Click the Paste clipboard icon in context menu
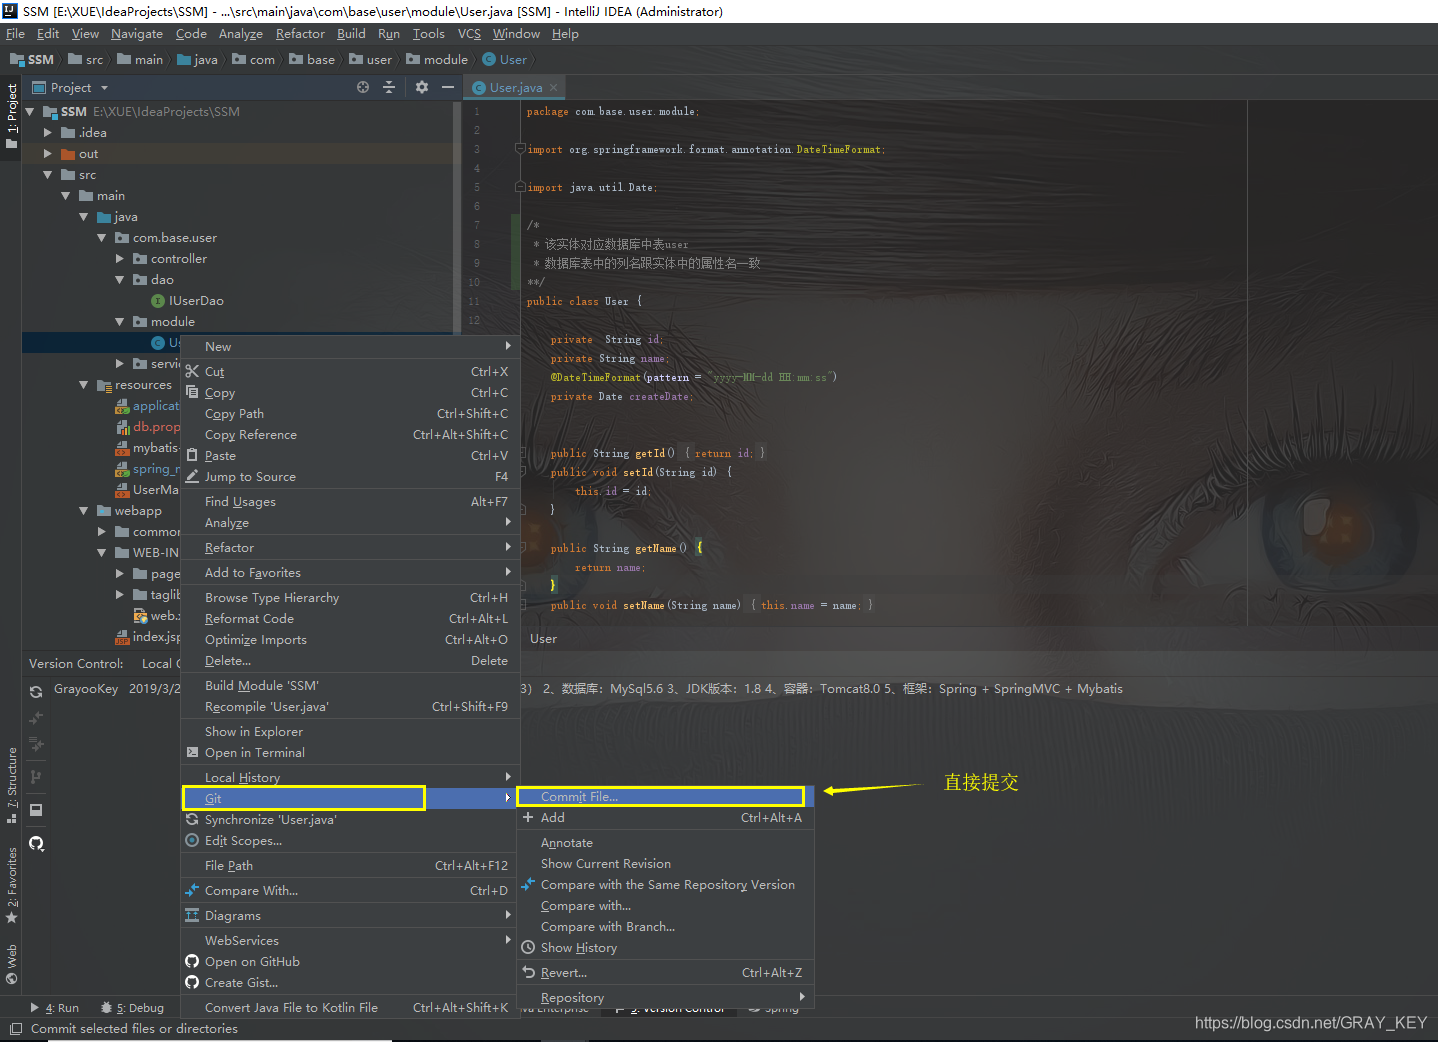This screenshot has width=1438, height=1042. click(192, 455)
